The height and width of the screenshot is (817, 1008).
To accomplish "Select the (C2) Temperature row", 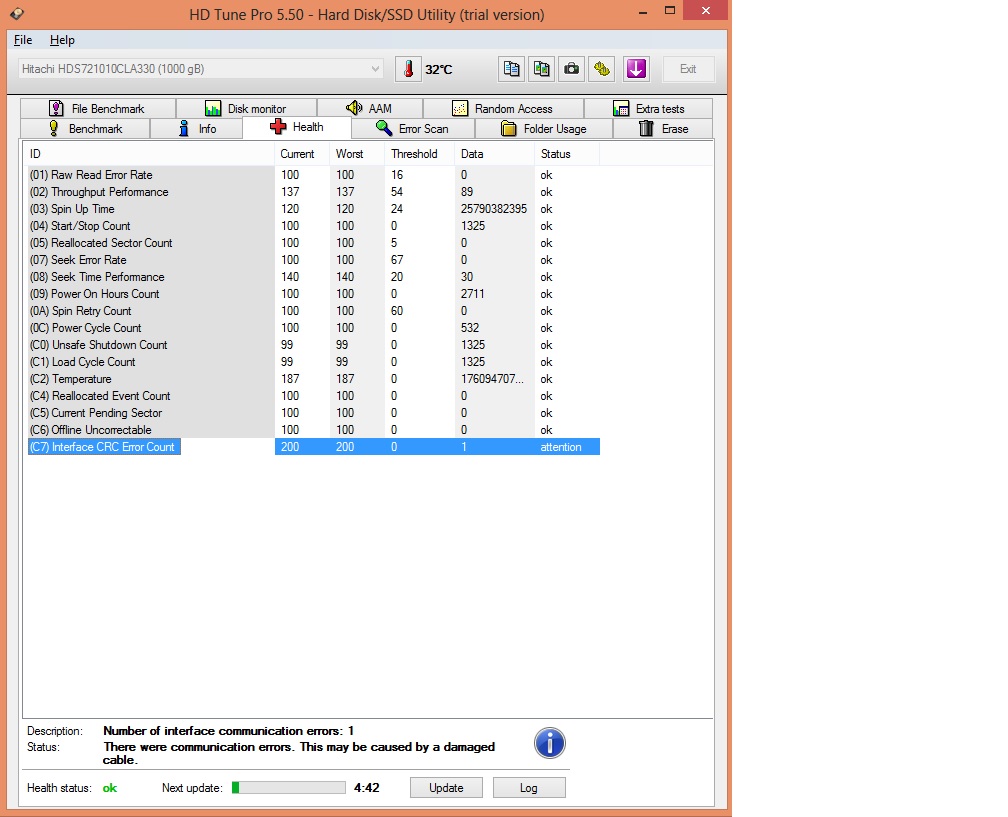I will point(314,379).
